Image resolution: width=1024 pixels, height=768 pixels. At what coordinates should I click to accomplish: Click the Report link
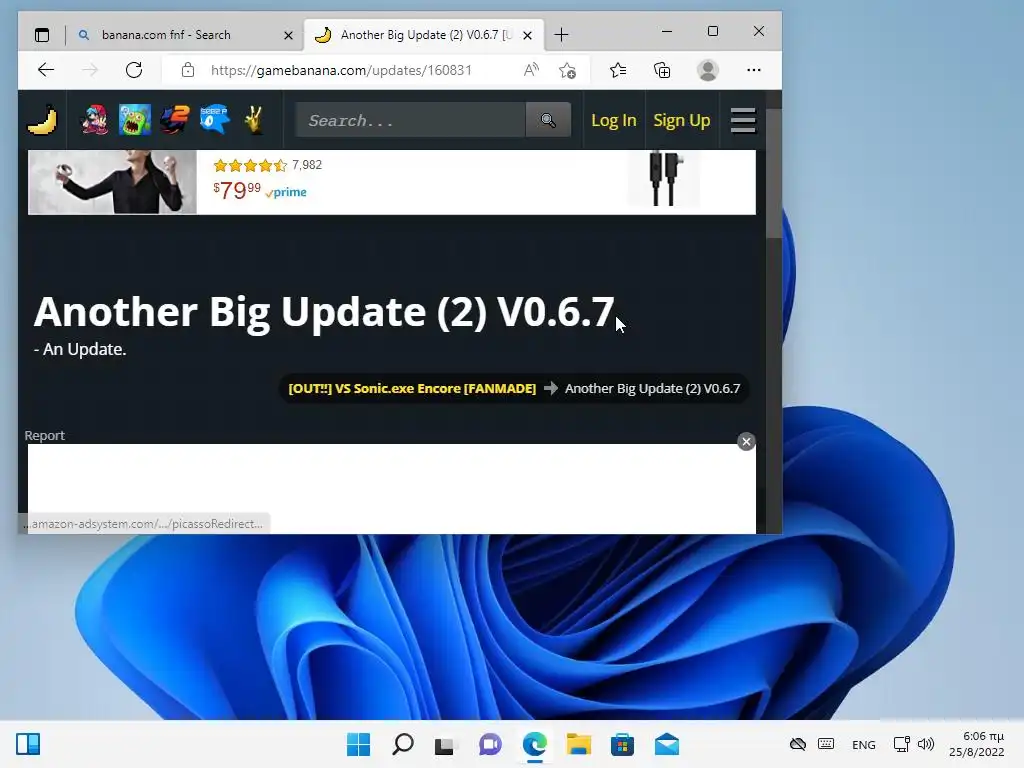coord(44,436)
